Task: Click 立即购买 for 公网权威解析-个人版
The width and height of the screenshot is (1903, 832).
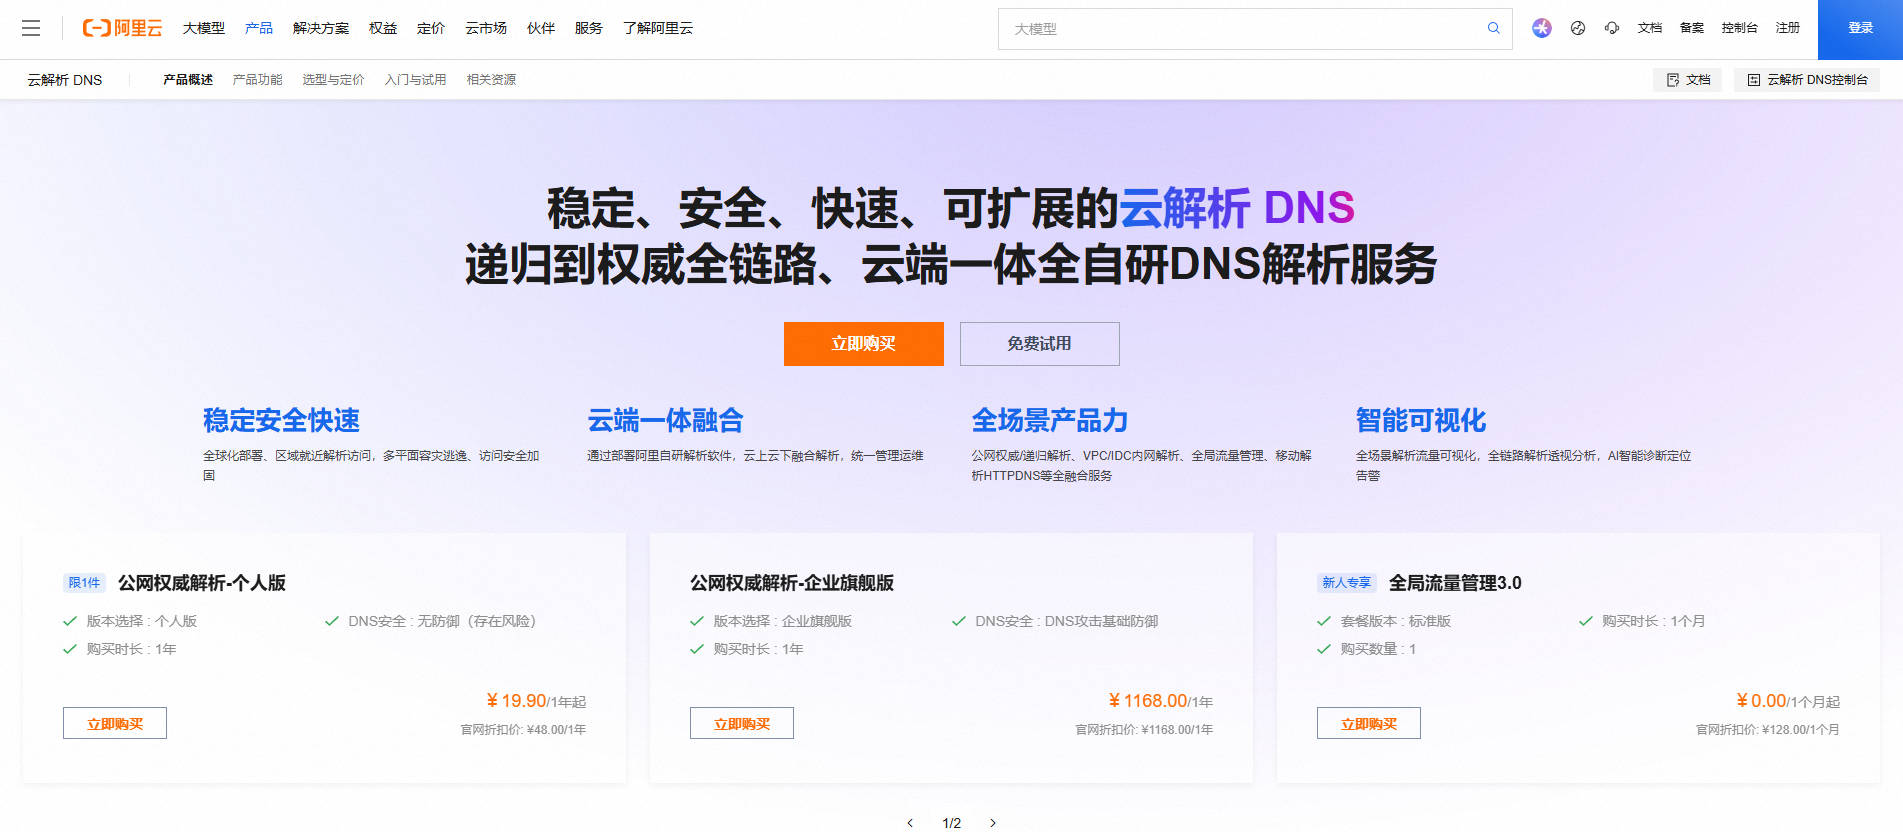Action: point(115,723)
